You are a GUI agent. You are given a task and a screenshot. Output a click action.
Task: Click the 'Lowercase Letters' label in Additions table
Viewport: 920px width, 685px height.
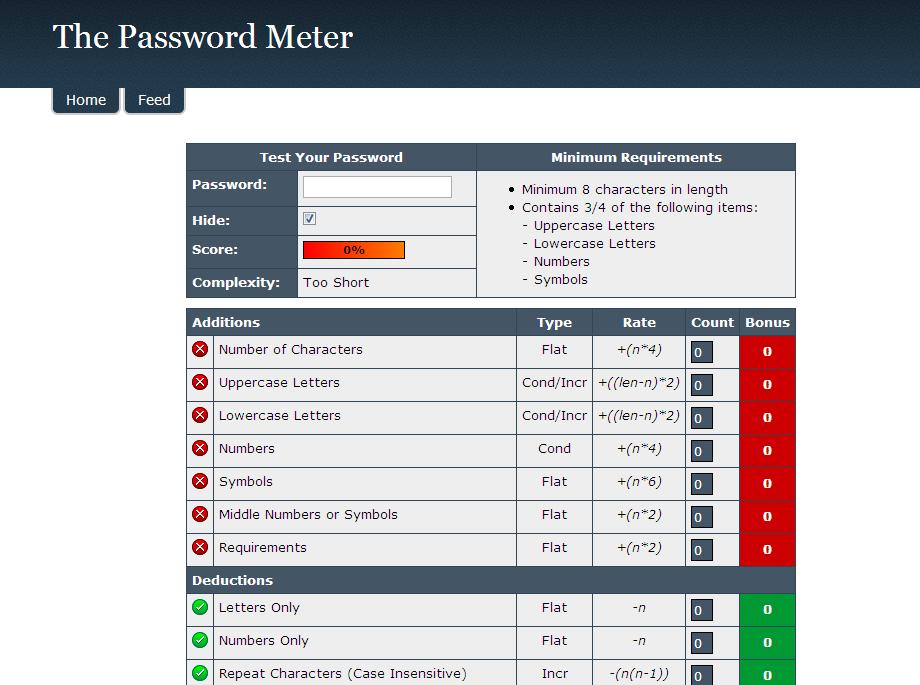pyautogui.click(x=279, y=416)
